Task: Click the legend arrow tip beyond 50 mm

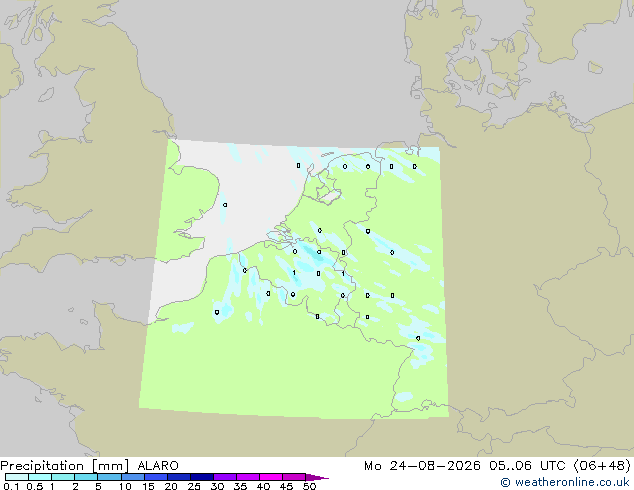Action: coord(317,477)
